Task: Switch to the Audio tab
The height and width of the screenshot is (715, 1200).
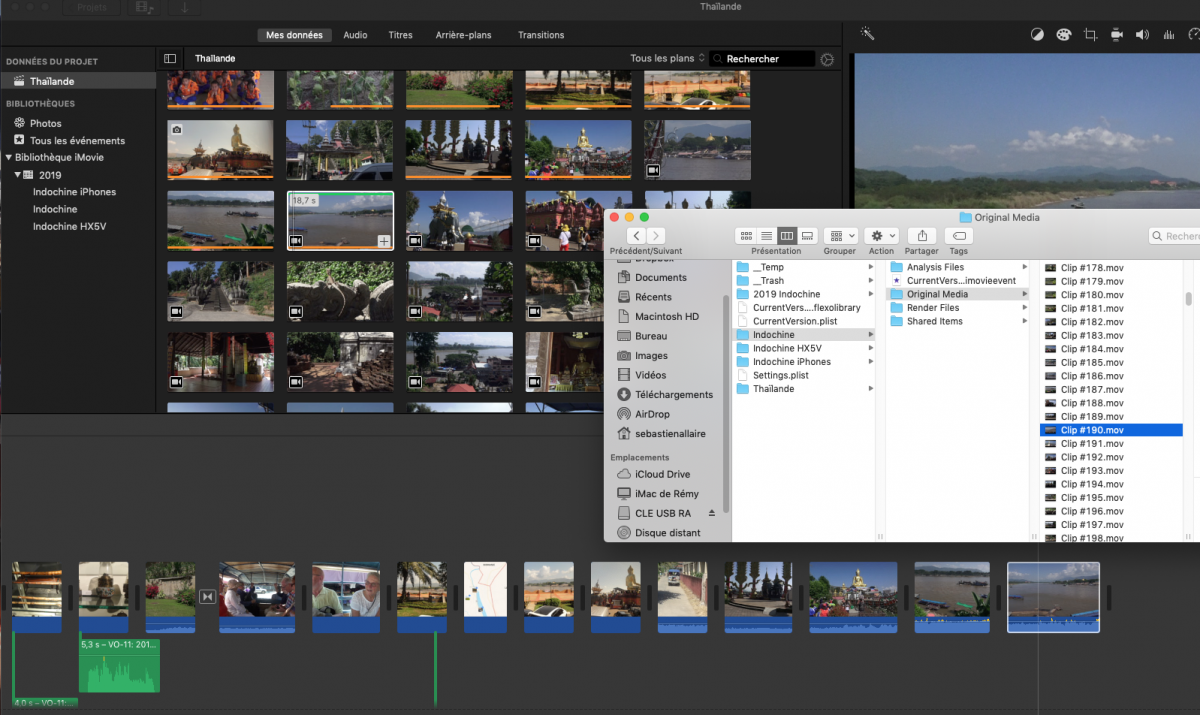Action: [355, 35]
